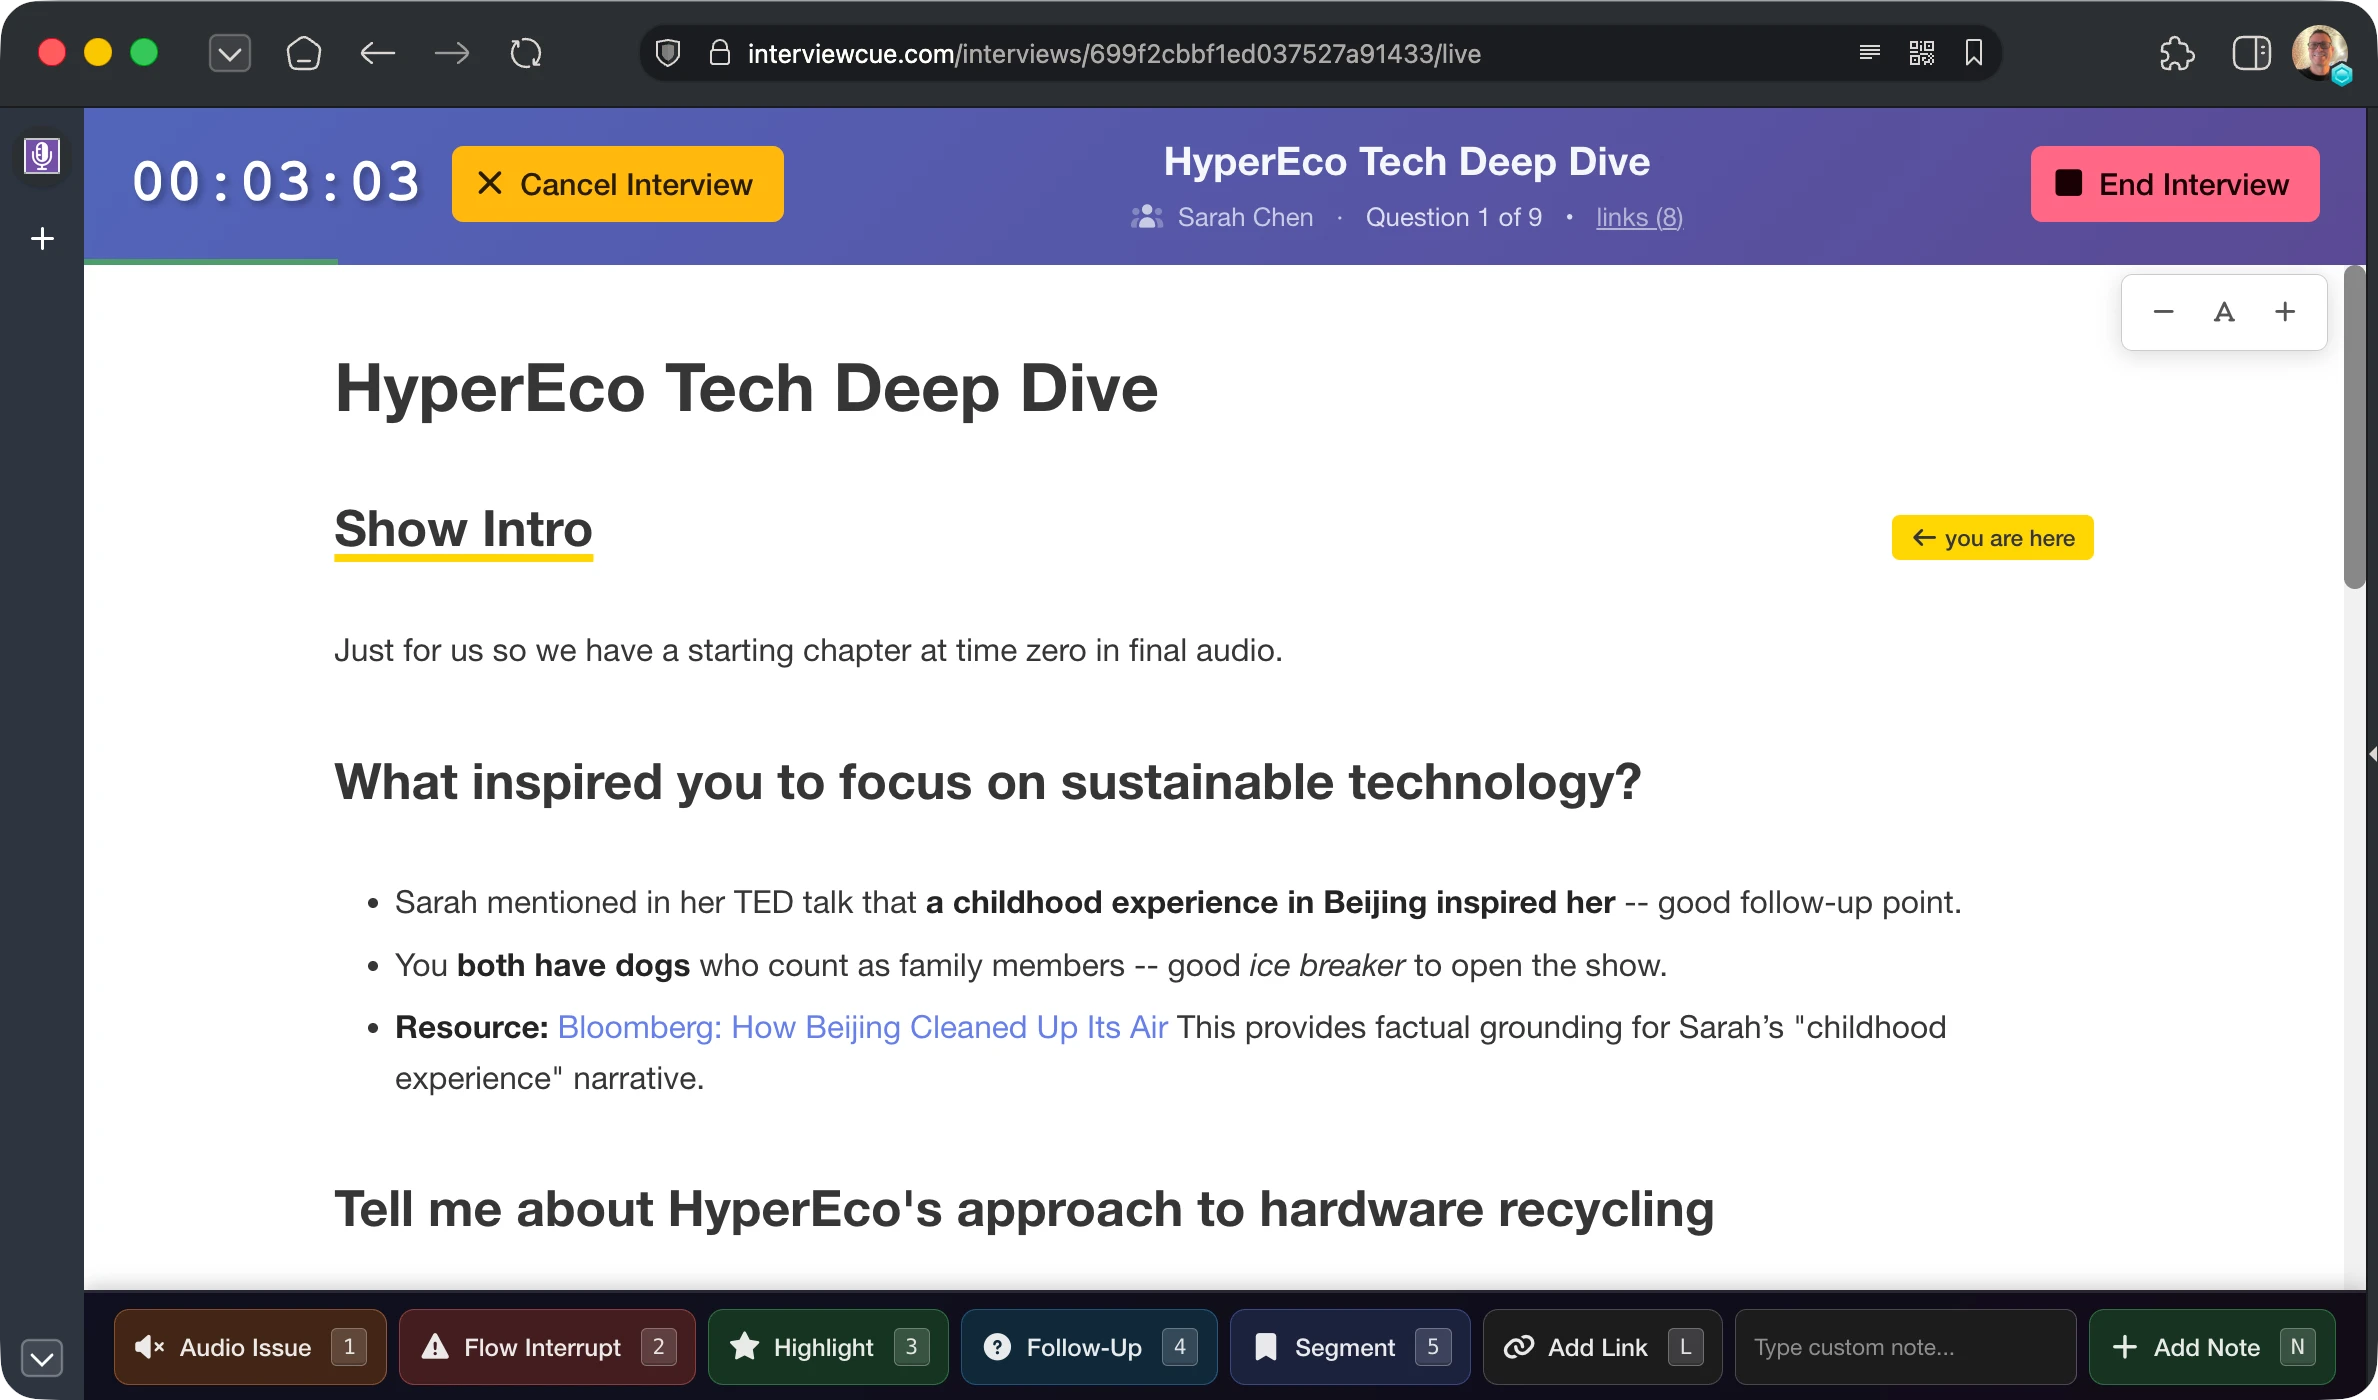This screenshot has height=1400, width=2378.
Task: Increase font size with the plus button
Action: [x=2285, y=312]
